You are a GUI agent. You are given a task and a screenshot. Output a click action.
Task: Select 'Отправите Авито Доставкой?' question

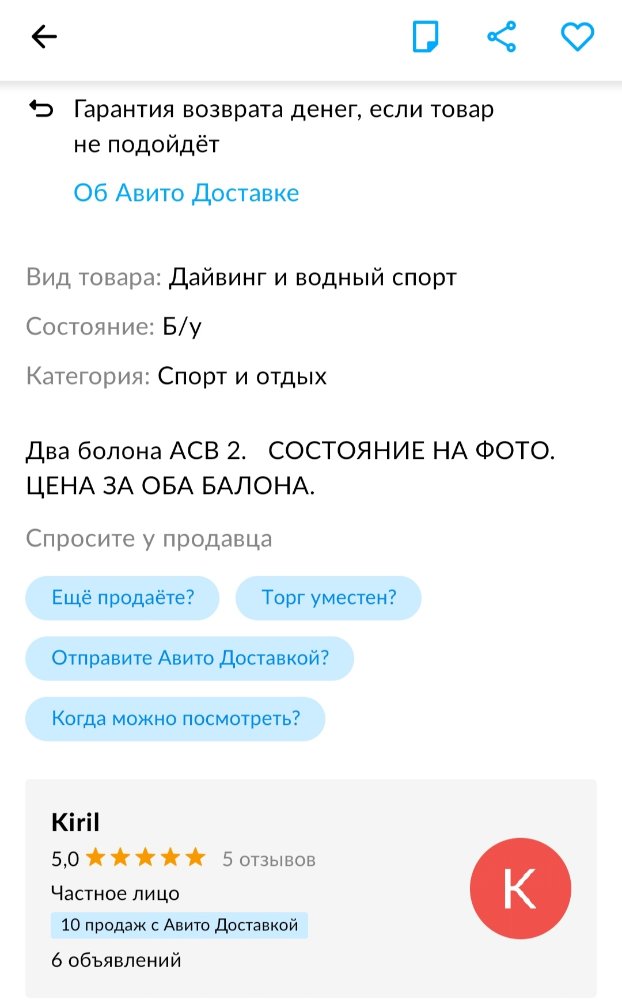pyautogui.click(x=190, y=658)
